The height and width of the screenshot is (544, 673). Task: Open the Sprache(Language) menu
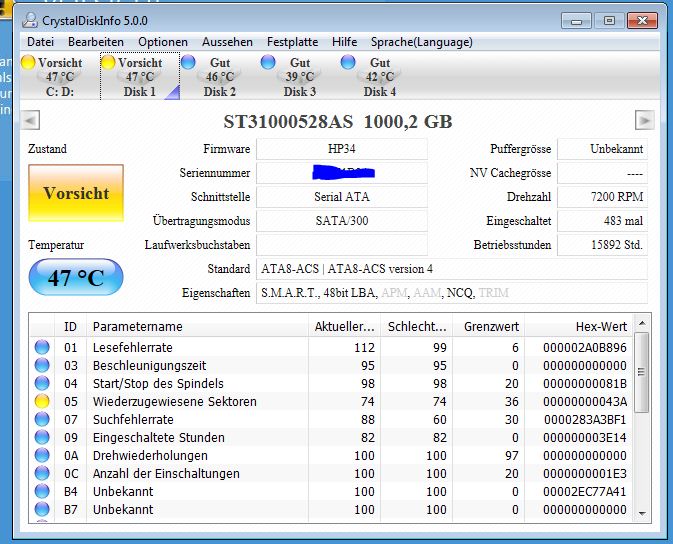point(421,42)
